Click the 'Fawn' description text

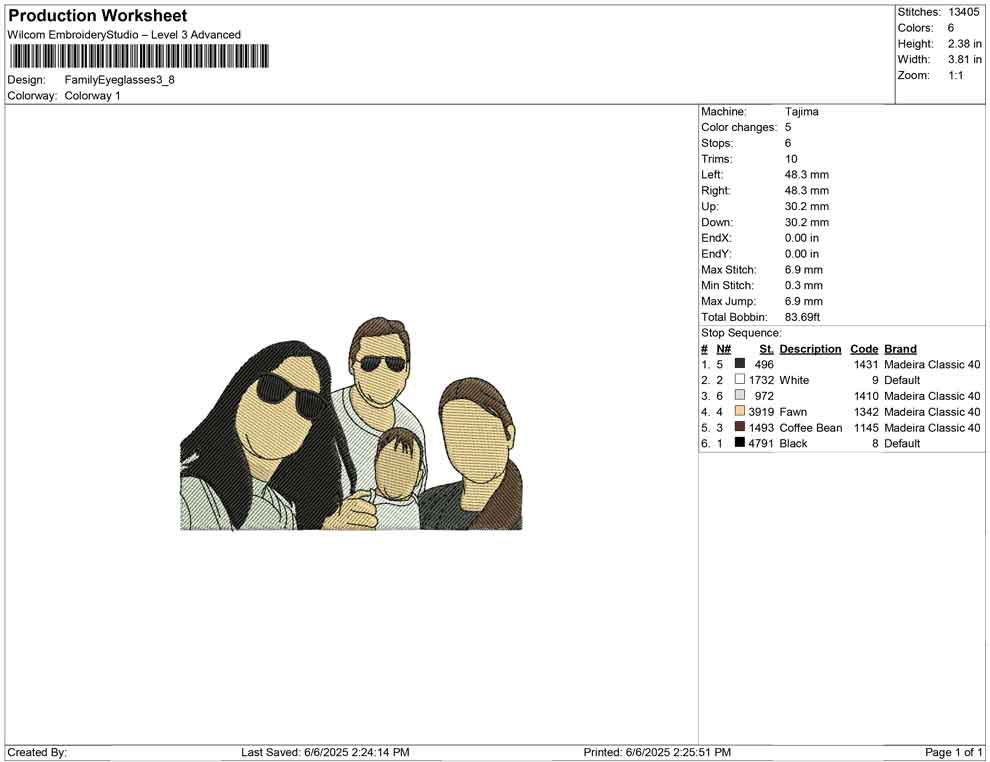tap(793, 412)
